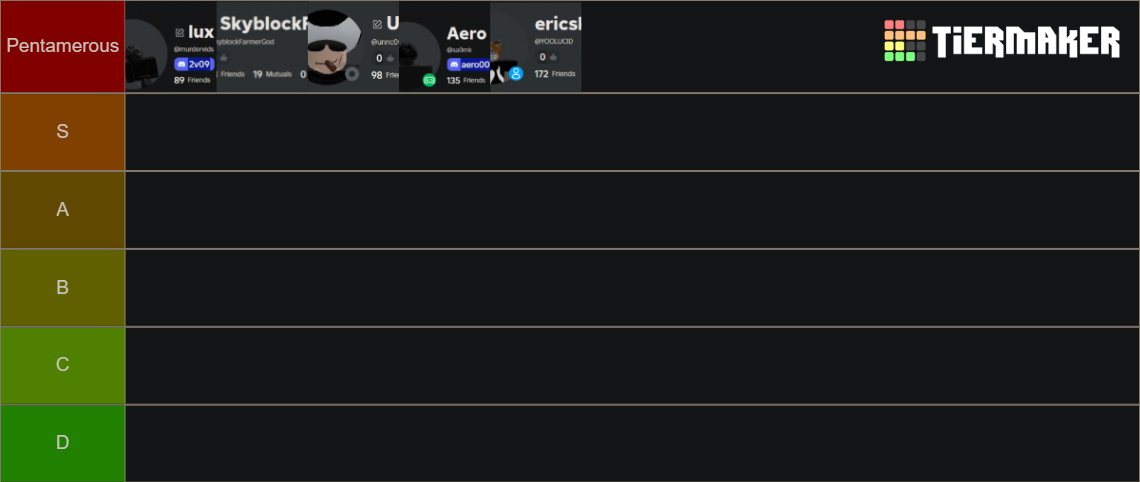This screenshot has height=482, width=1140.
Task: Select the green D tier label
Action: pyautogui.click(x=63, y=443)
